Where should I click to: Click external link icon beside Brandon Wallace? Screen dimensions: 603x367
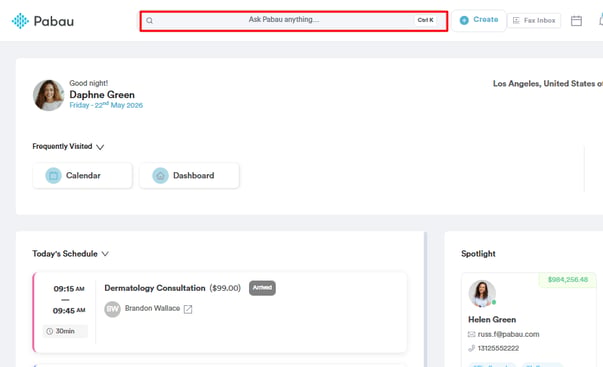point(188,309)
